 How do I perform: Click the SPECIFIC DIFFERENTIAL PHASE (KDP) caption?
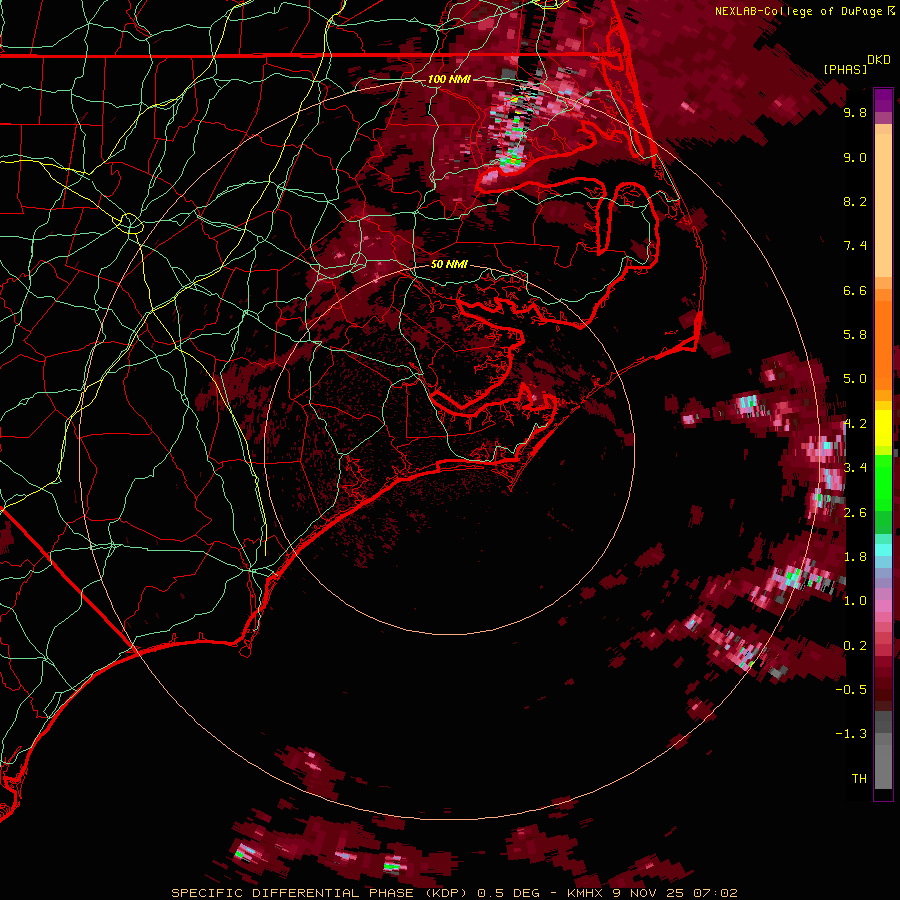pyautogui.click(x=320, y=893)
